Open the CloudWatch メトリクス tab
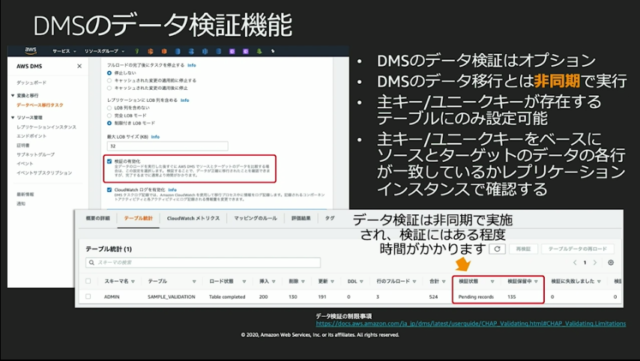Viewport: 640px width, 361px height. point(193,218)
